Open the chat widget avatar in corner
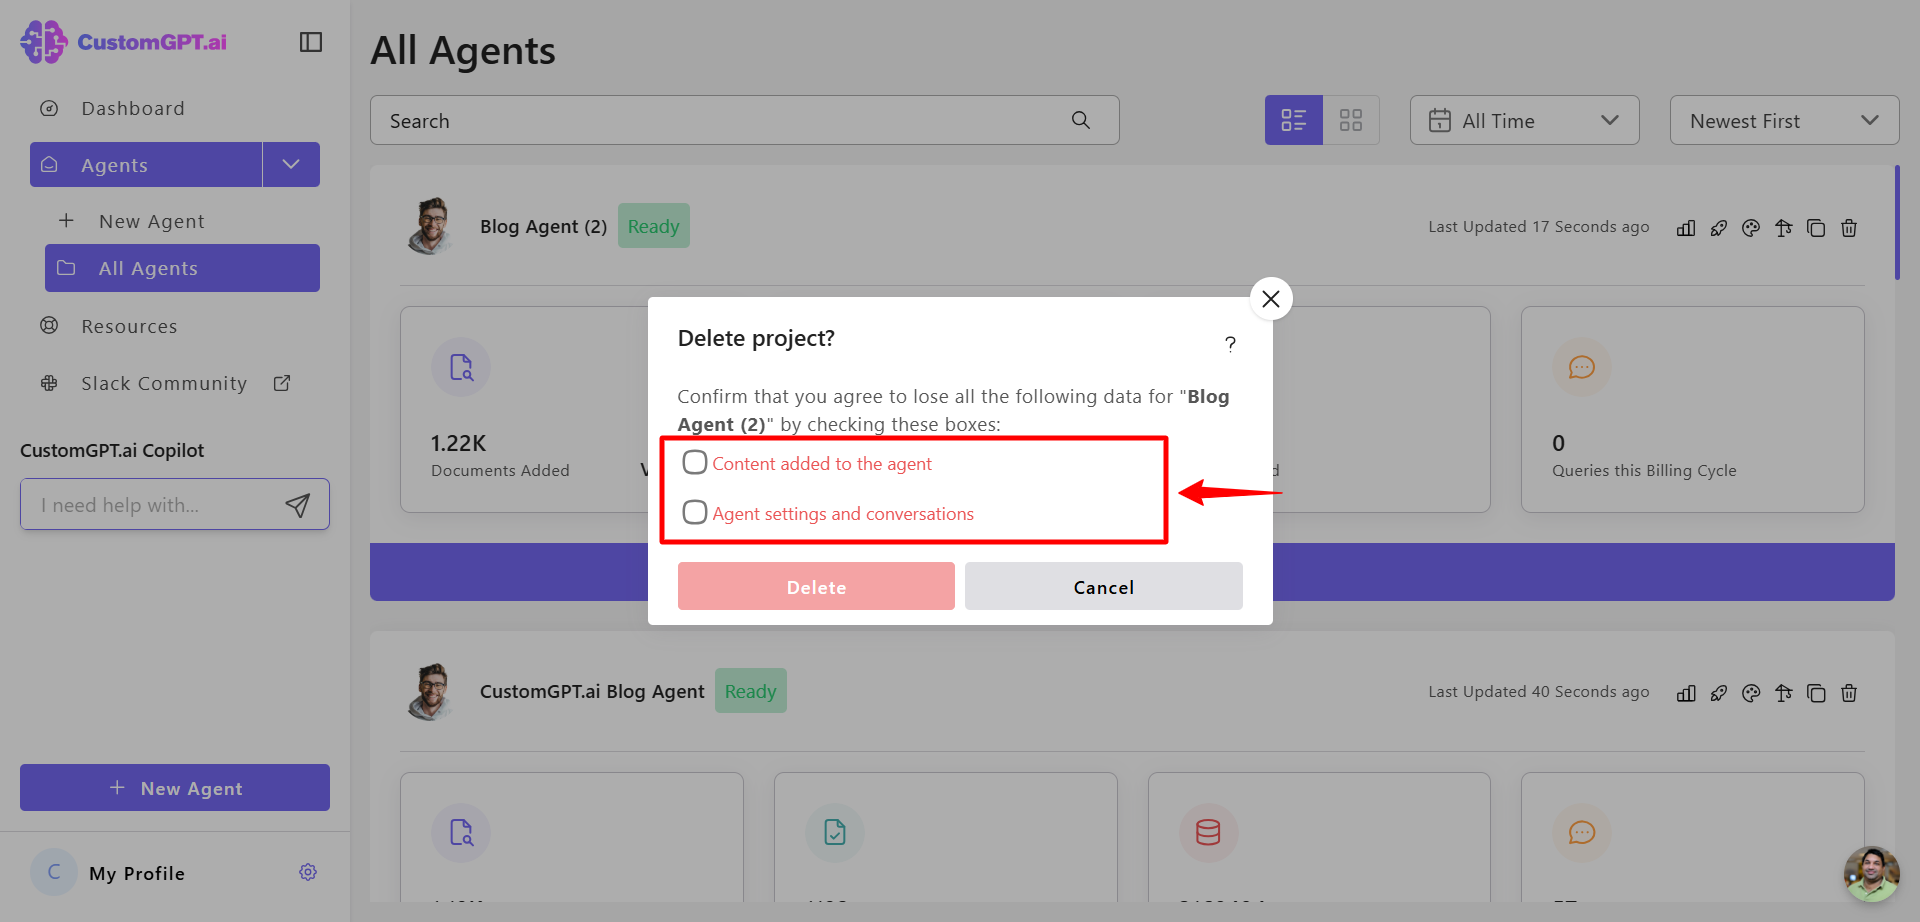This screenshot has width=1920, height=922. (1871, 873)
